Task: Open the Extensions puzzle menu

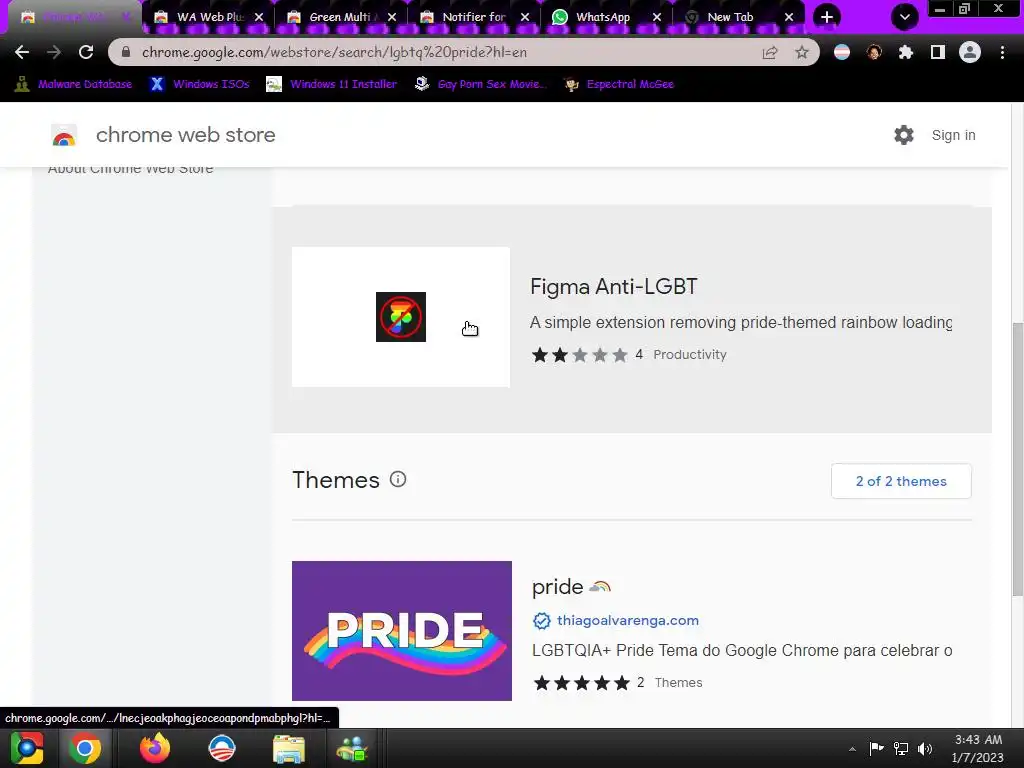Action: [x=906, y=52]
